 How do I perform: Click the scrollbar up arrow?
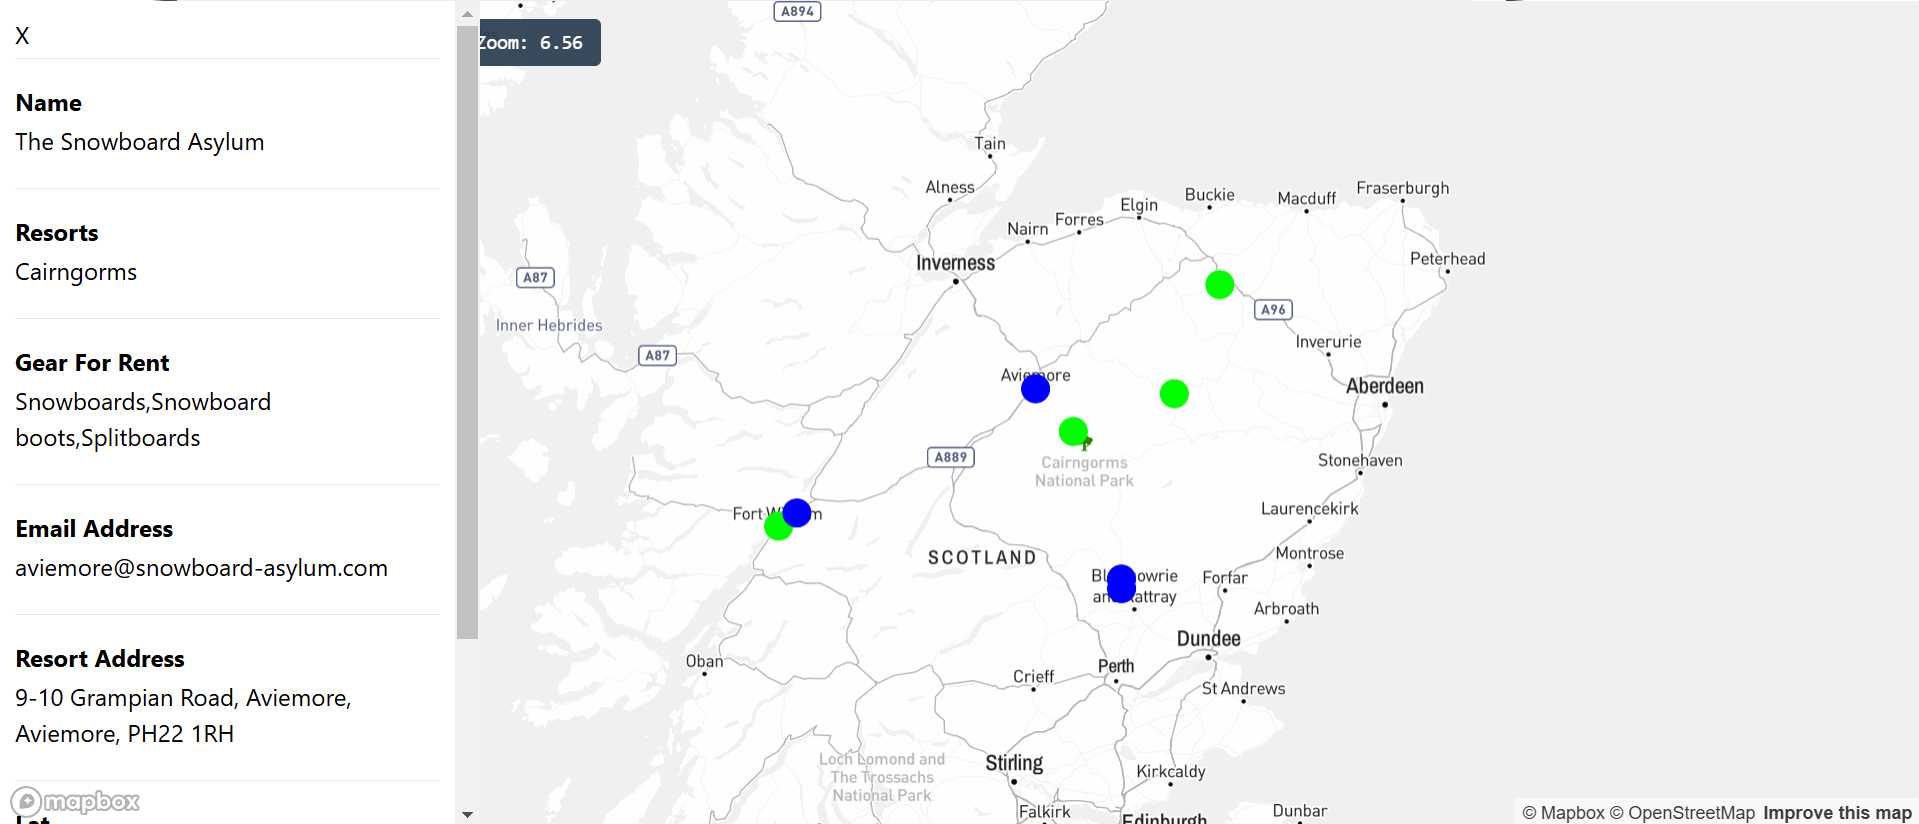(x=467, y=14)
